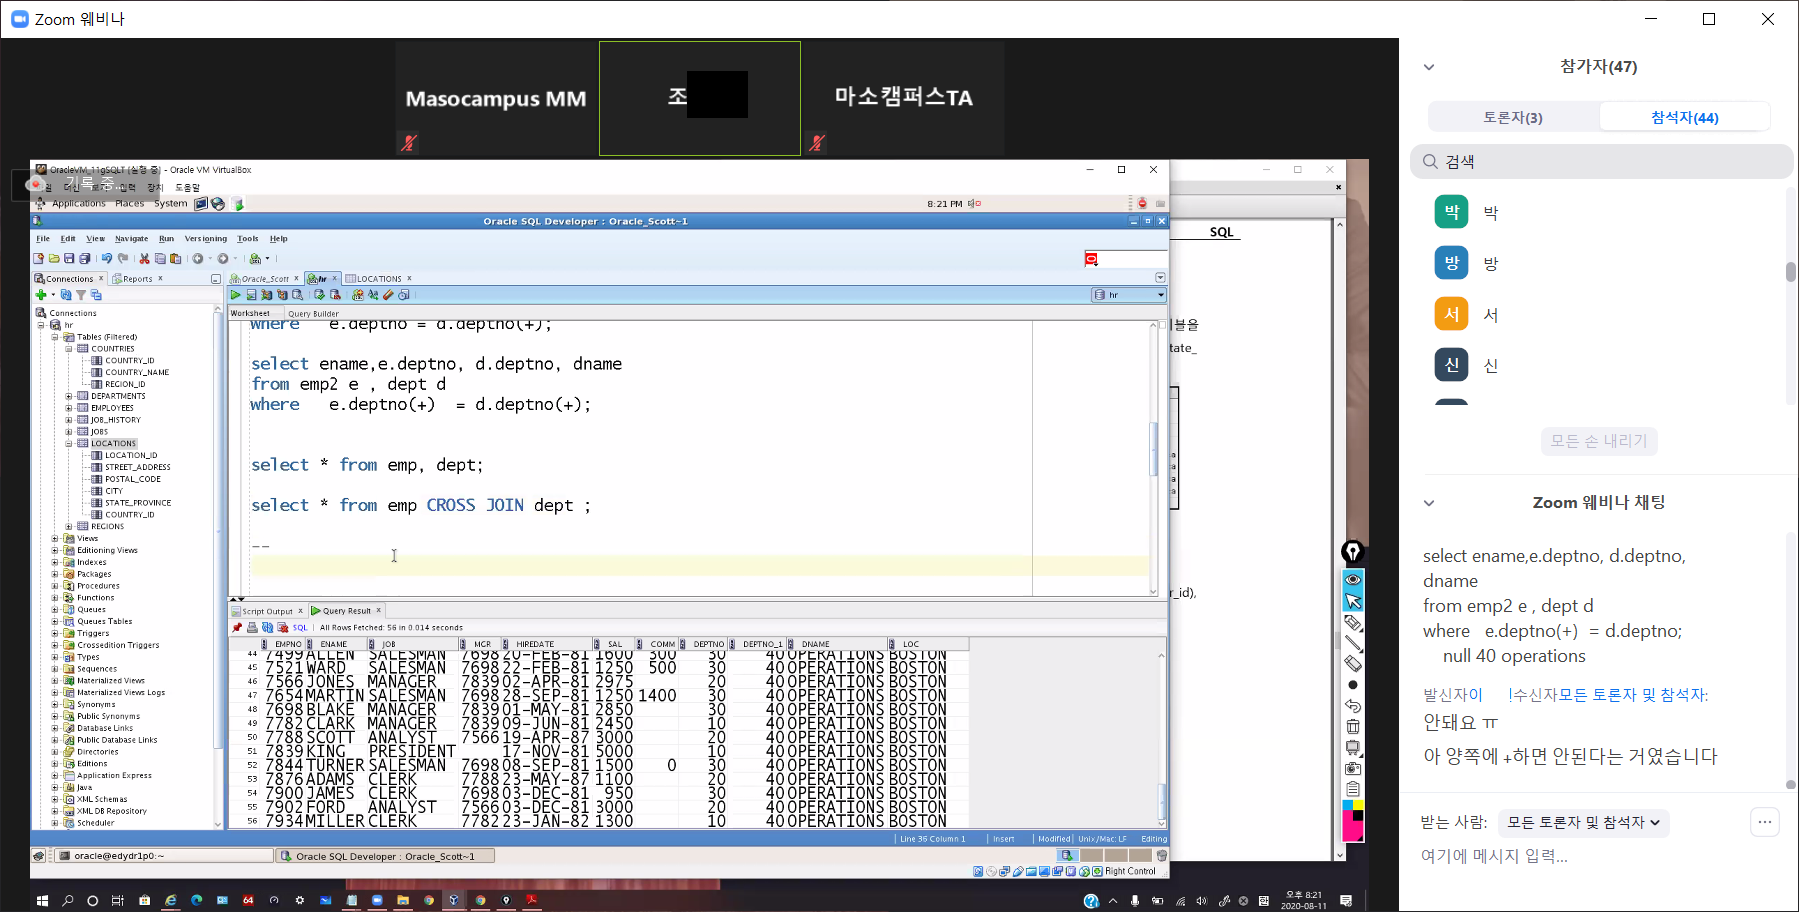Collapse the Zoom 웨비나 채팅 section
The image size is (1799, 912).
click(x=1429, y=503)
